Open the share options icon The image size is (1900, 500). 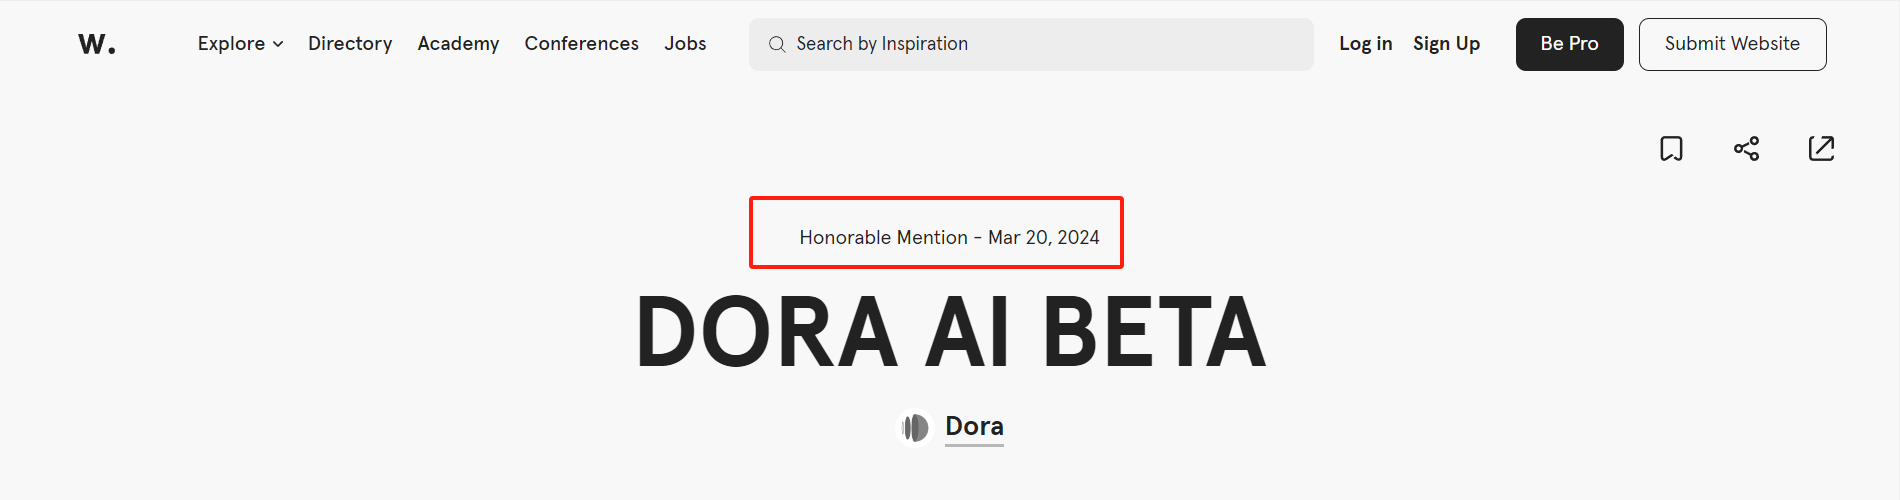point(1746,149)
